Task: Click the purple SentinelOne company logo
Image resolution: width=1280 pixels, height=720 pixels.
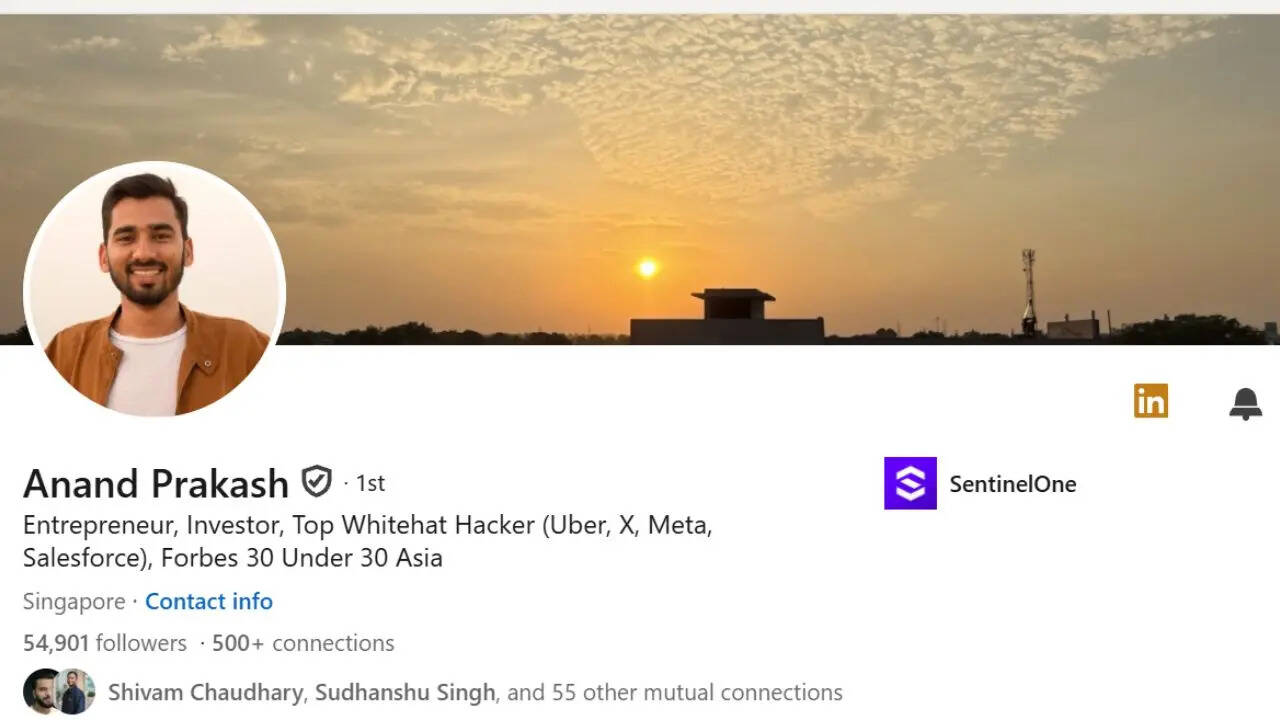Action: pyautogui.click(x=910, y=483)
